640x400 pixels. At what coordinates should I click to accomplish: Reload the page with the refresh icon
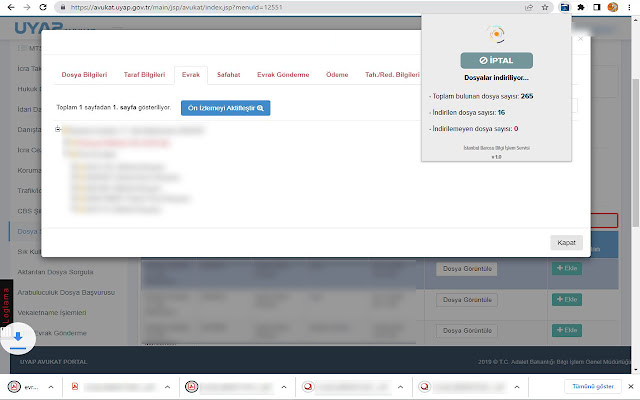tap(43, 7)
